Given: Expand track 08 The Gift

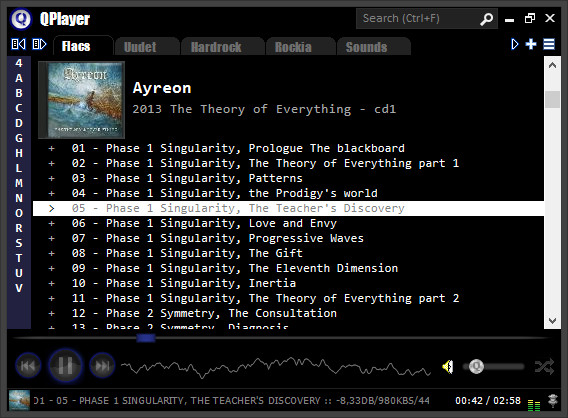Looking at the screenshot, I should click(x=52, y=254).
